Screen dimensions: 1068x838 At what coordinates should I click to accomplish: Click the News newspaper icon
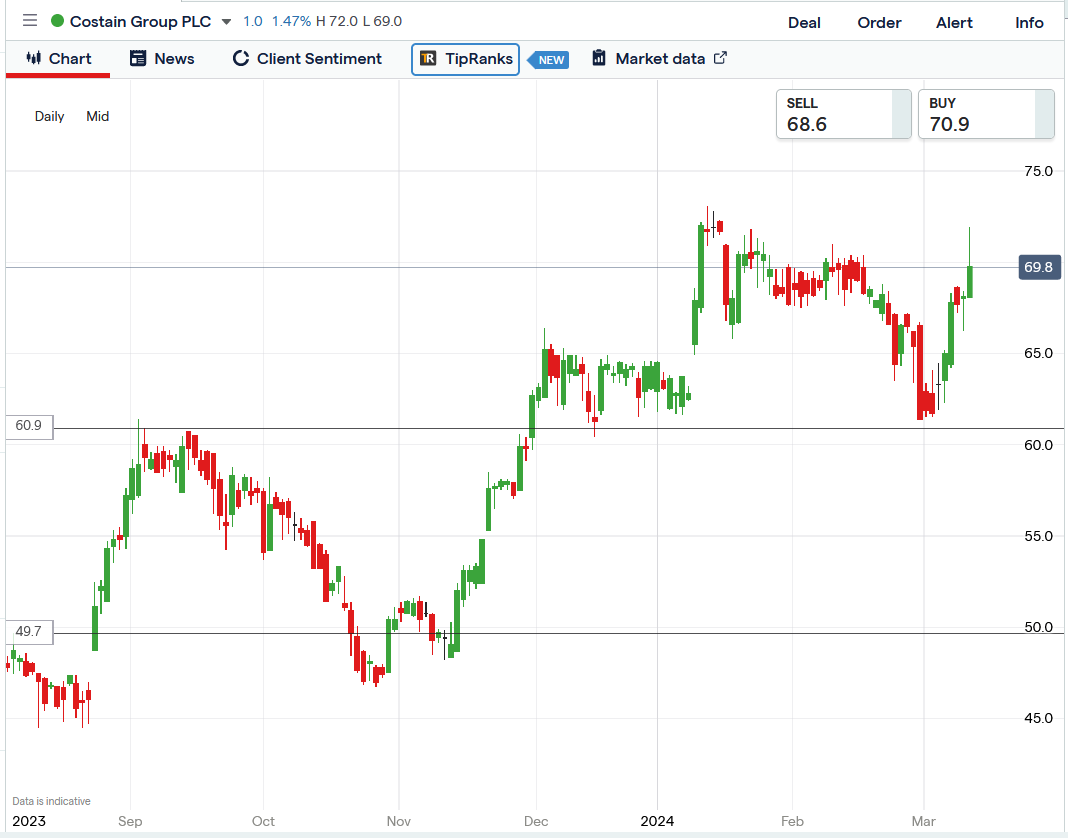click(138, 58)
